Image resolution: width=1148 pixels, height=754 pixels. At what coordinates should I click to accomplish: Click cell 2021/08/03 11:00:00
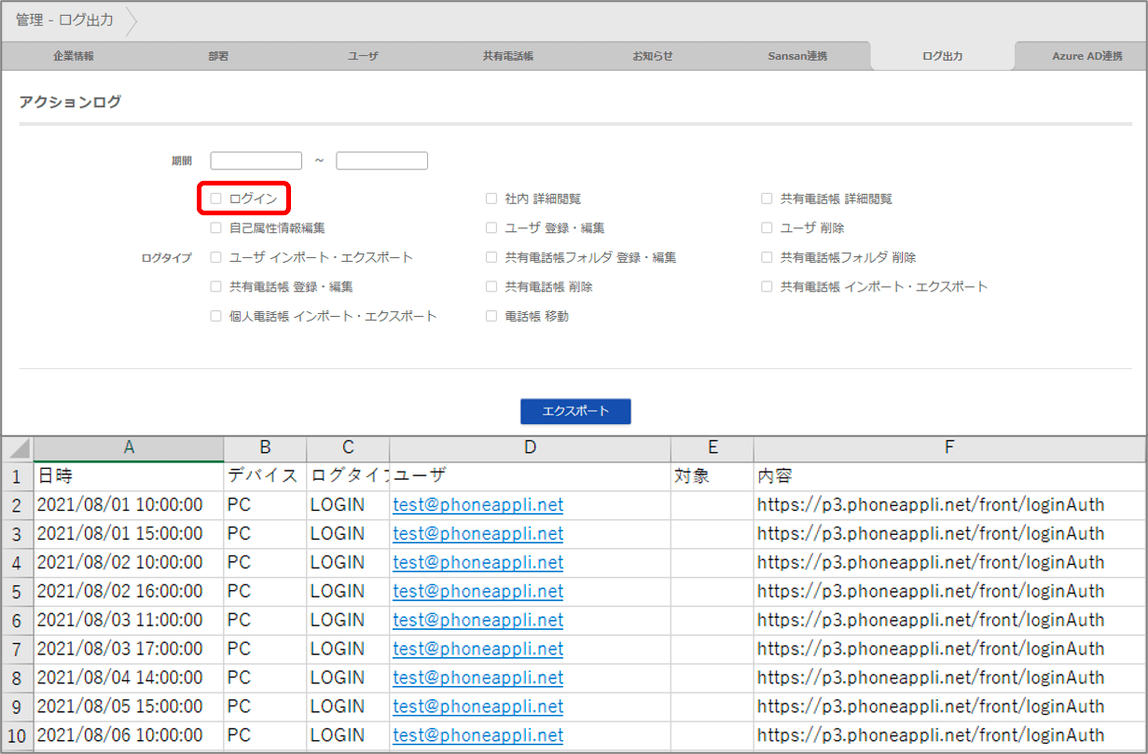(129, 620)
